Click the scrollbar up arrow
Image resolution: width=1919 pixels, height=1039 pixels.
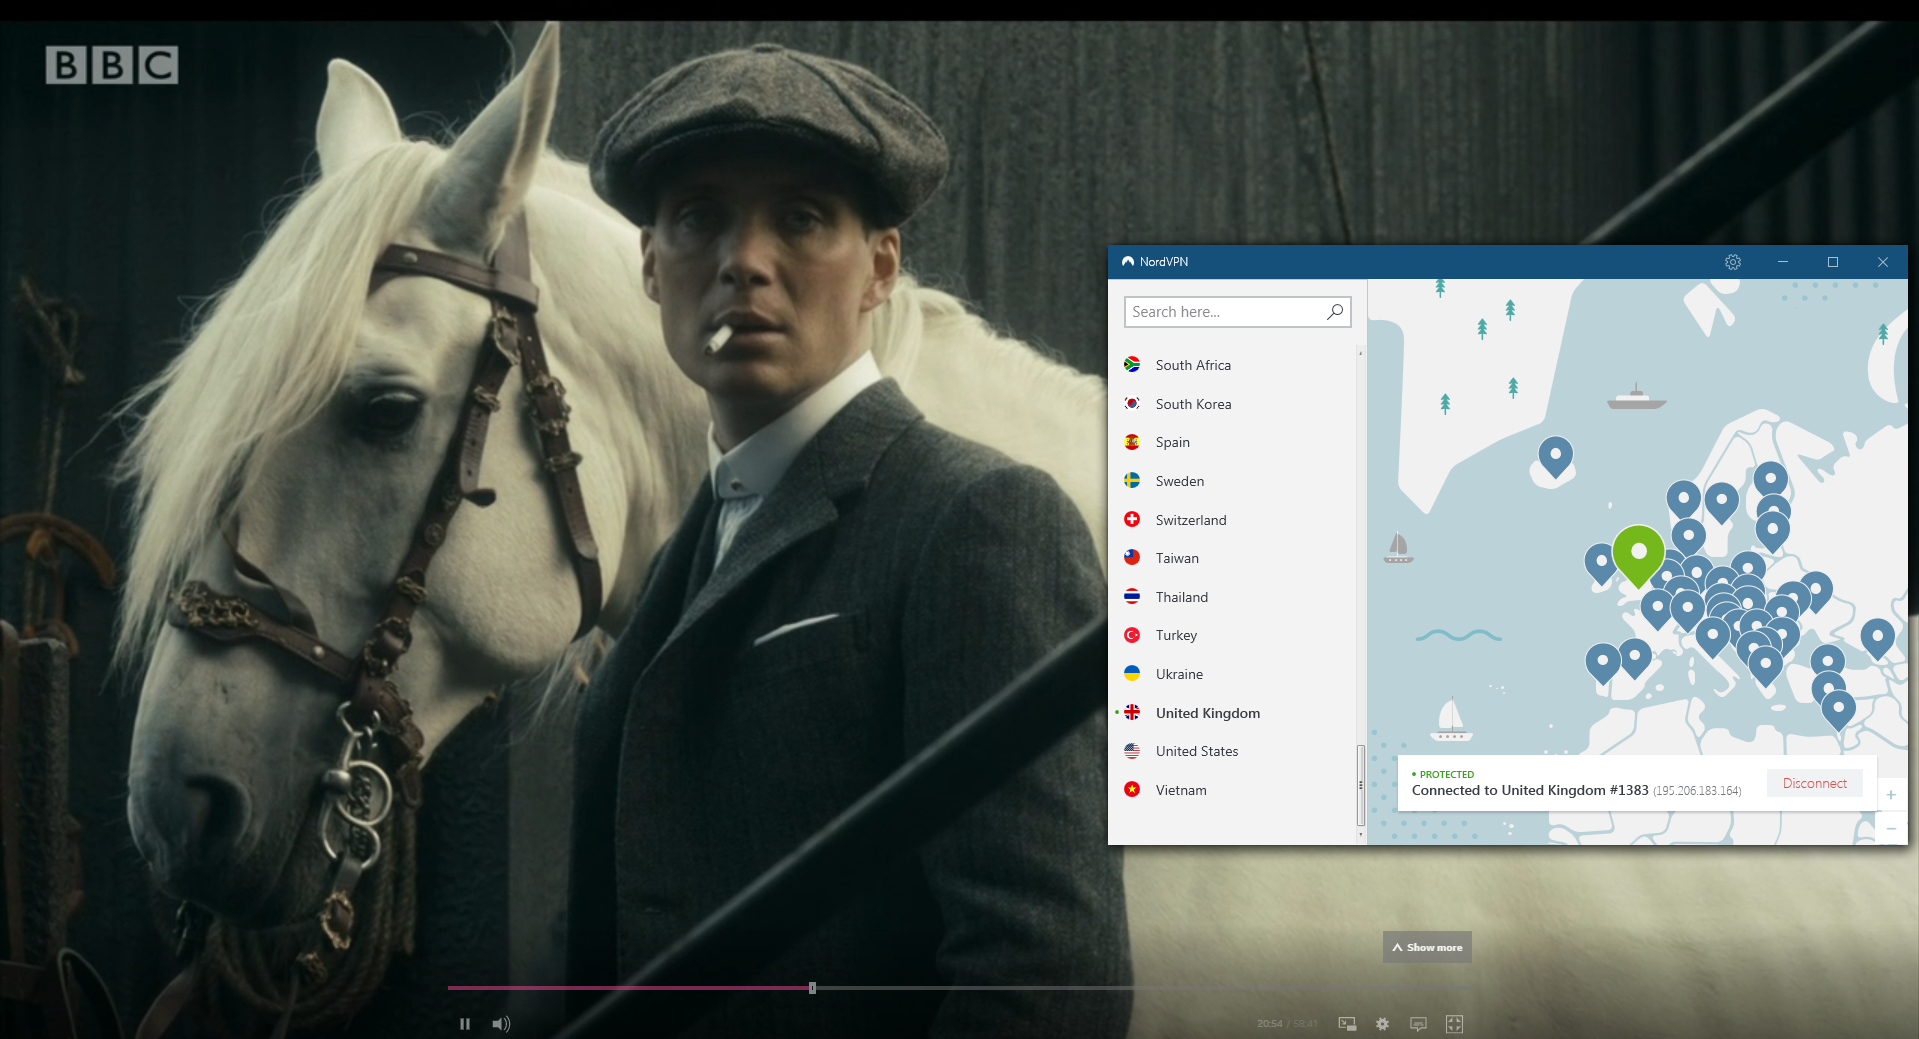1360,353
